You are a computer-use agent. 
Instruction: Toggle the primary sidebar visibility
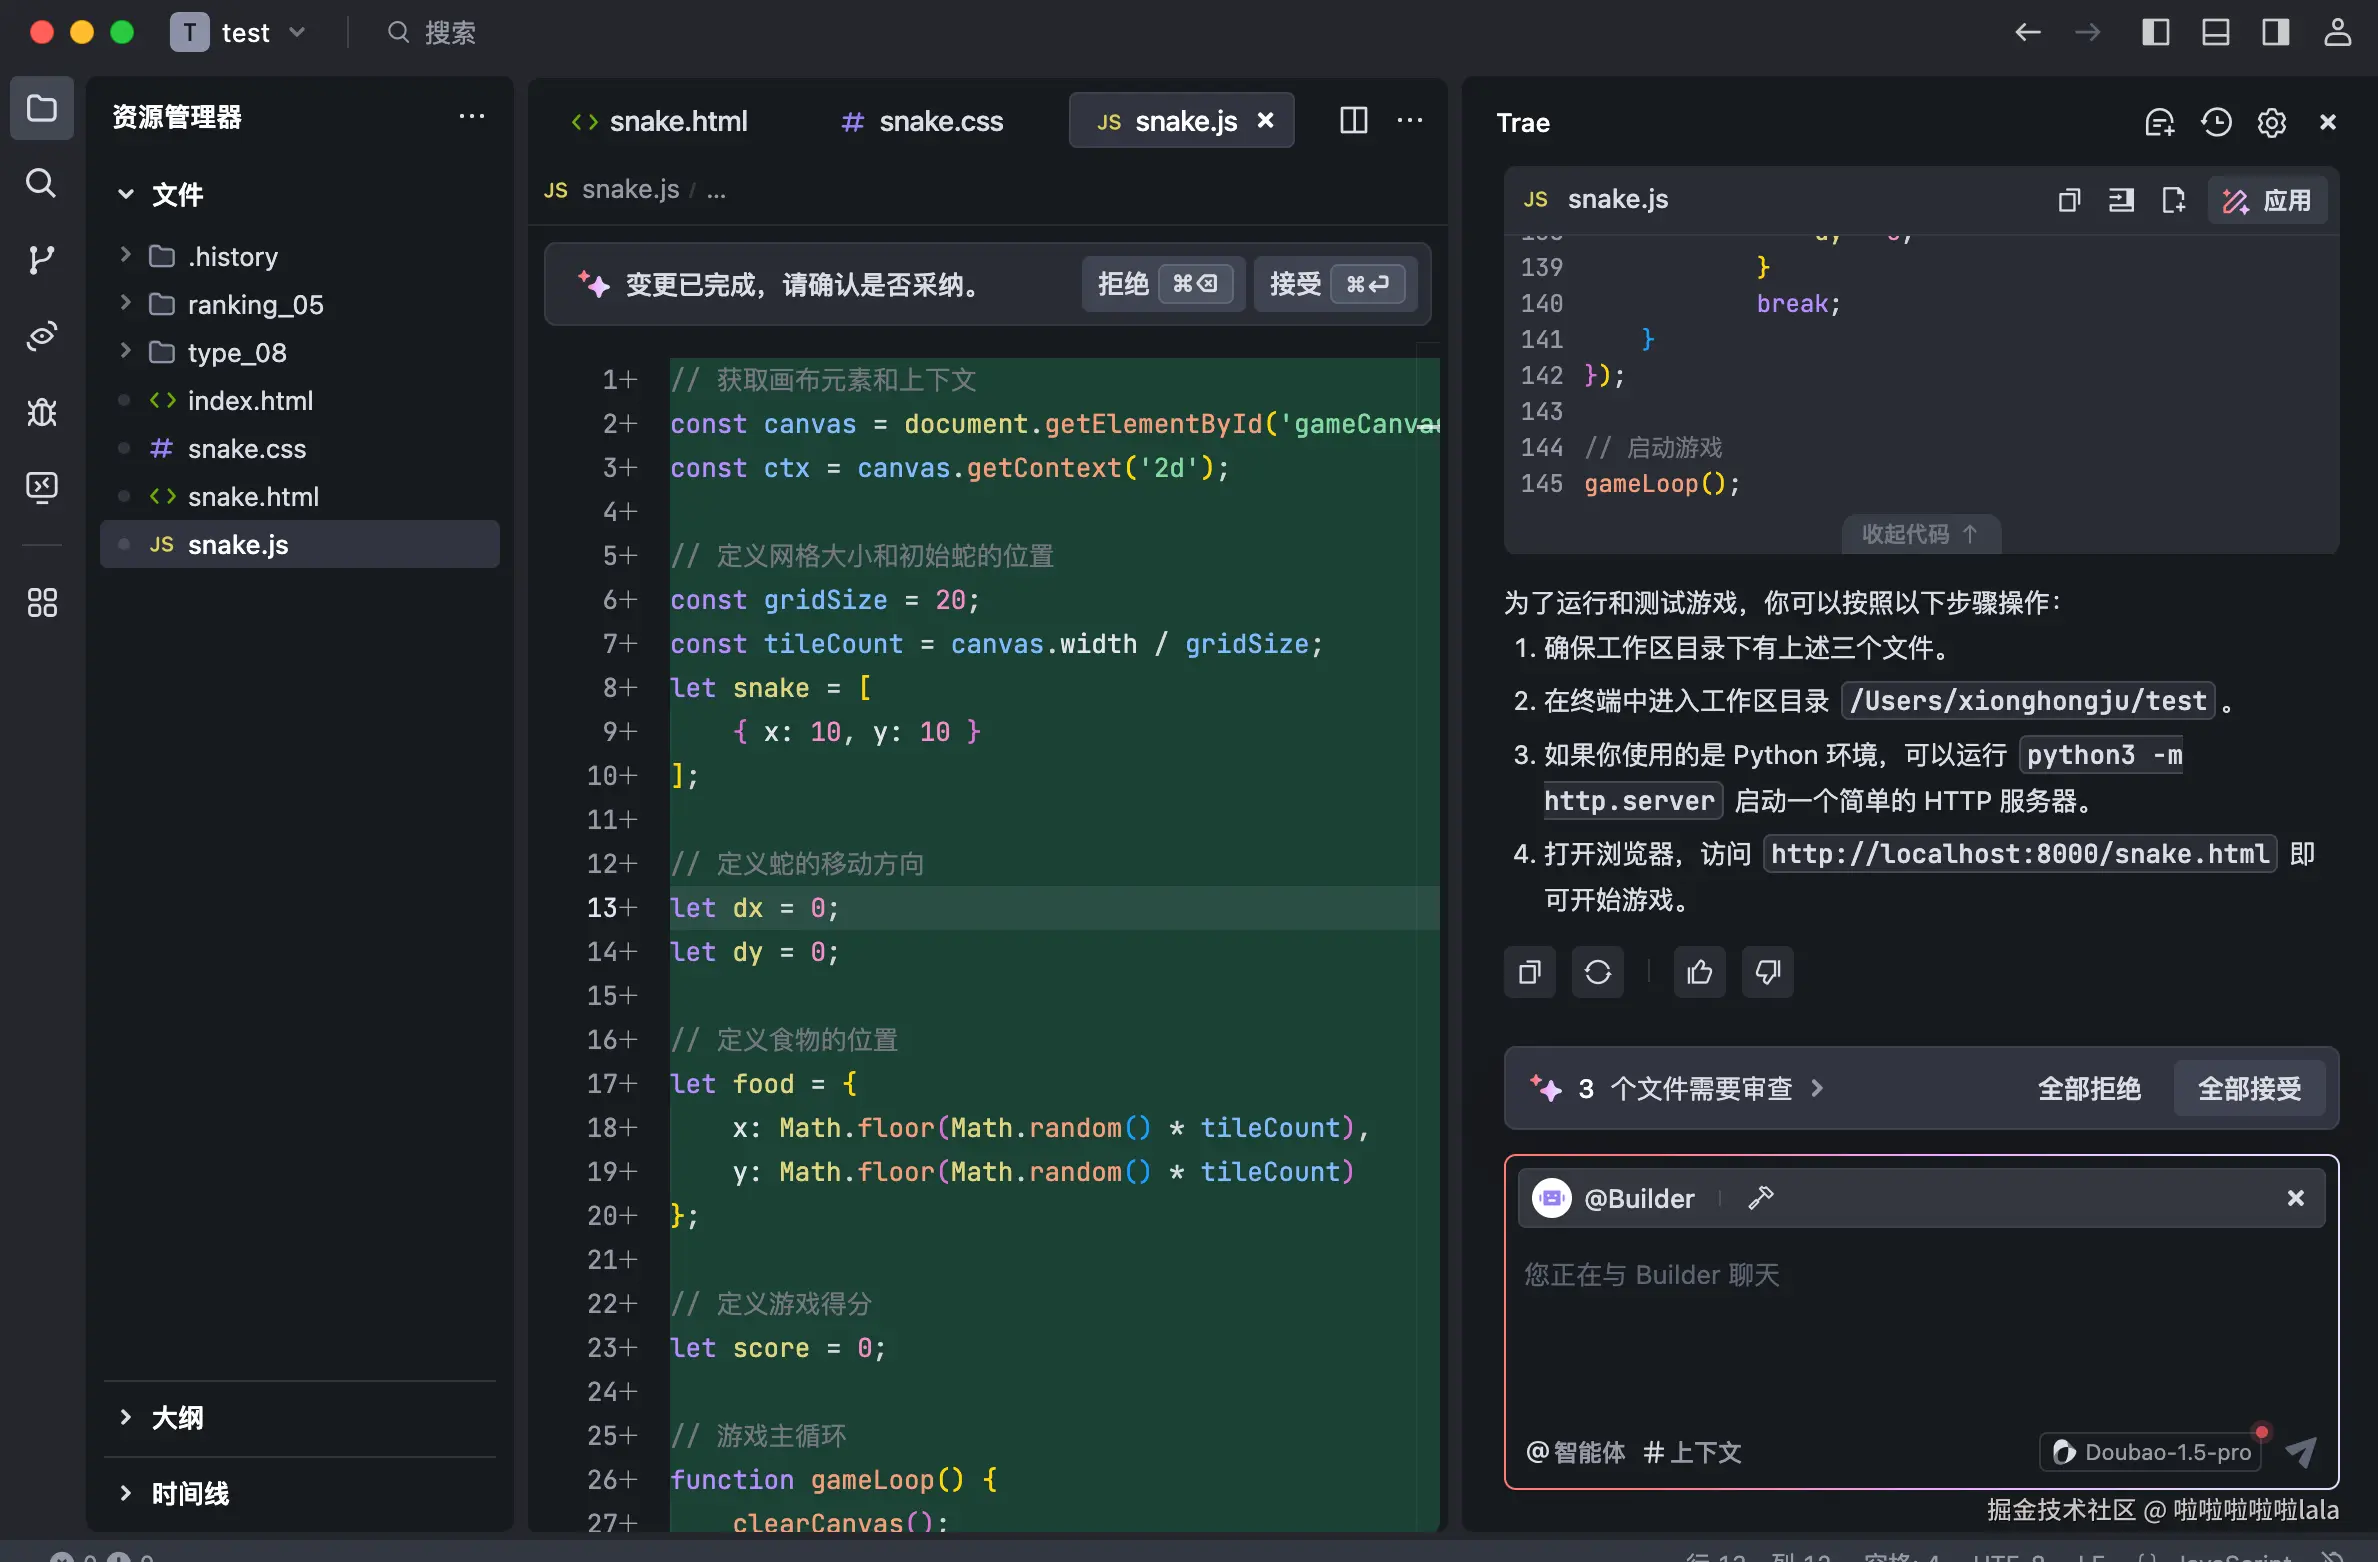[2156, 31]
